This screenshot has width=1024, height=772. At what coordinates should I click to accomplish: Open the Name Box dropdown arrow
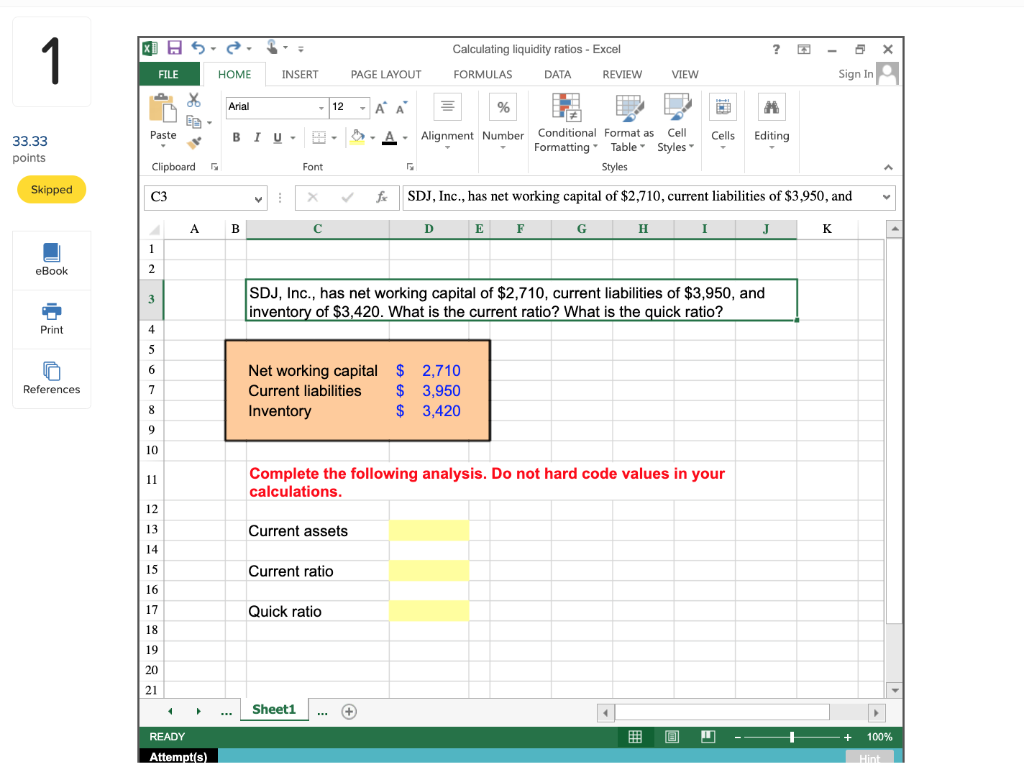point(259,199)
